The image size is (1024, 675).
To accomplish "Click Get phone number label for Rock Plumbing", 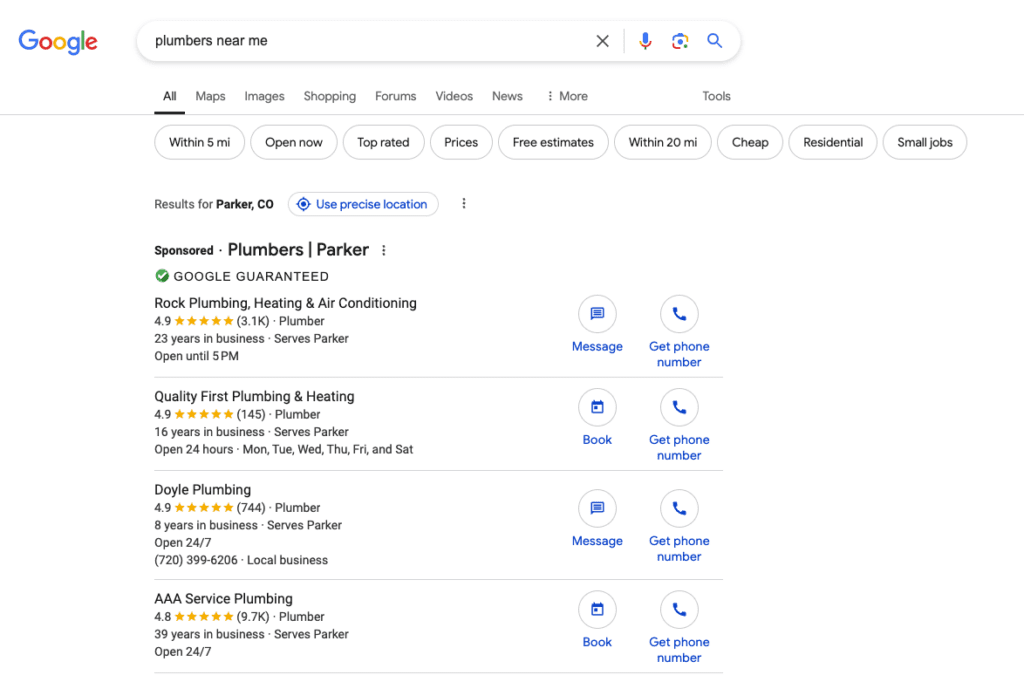I will click(x=679, y=354).
